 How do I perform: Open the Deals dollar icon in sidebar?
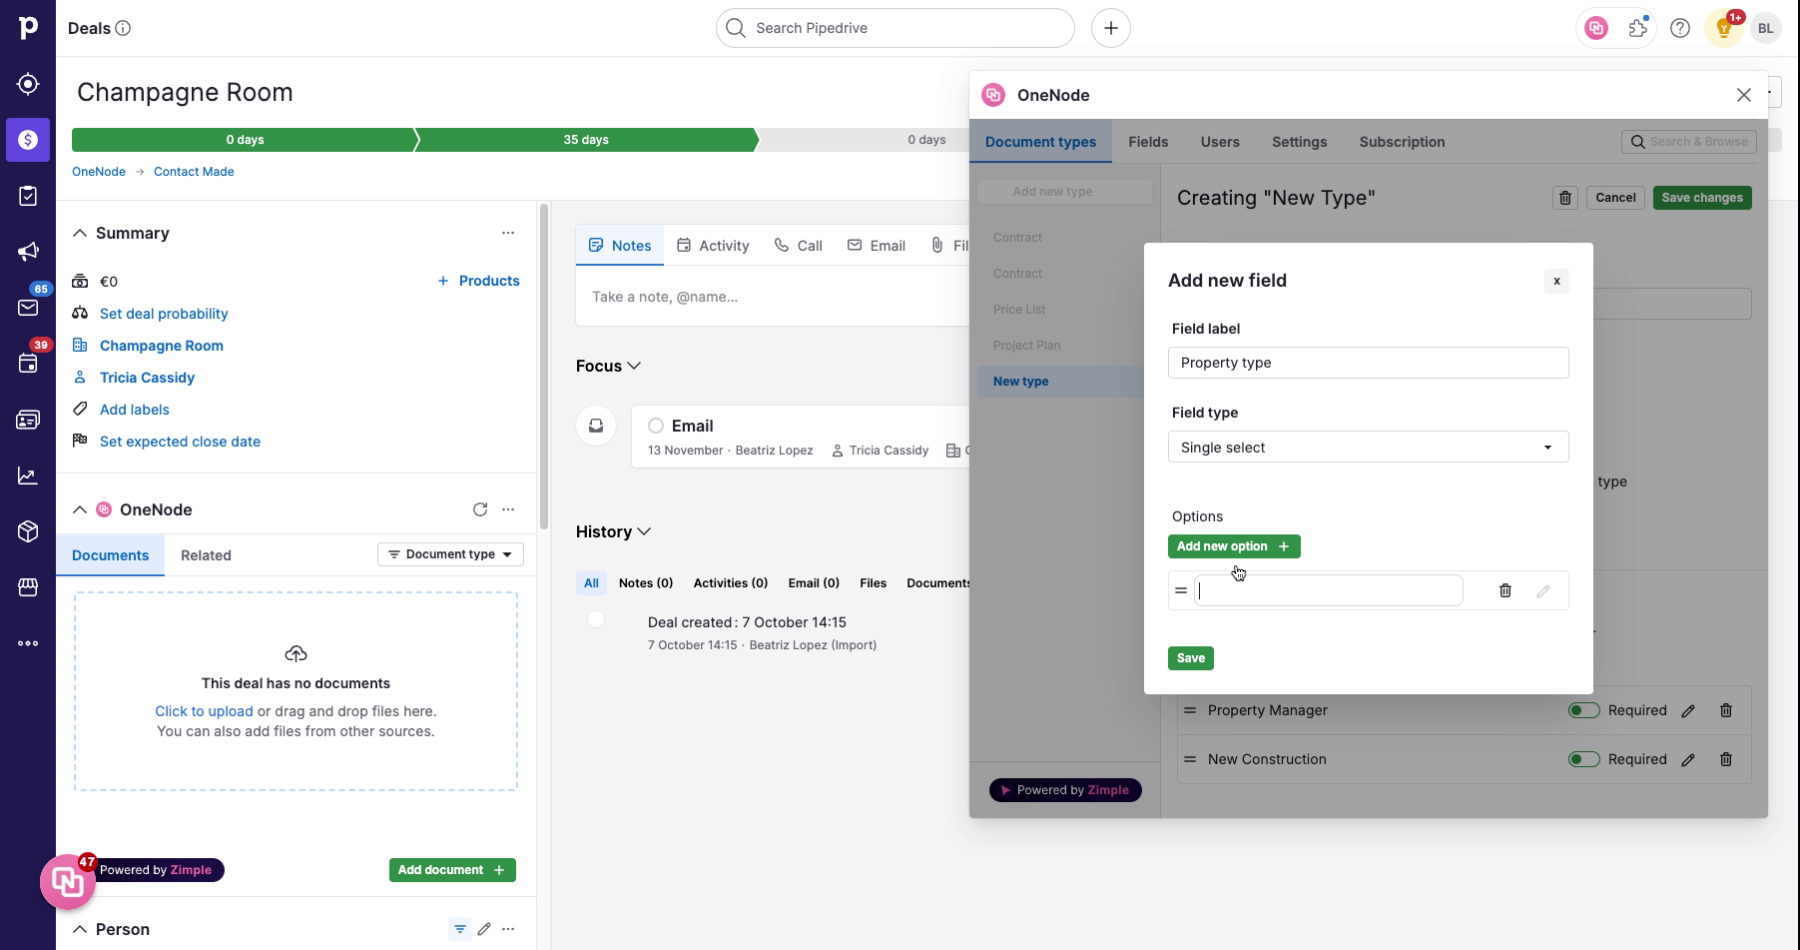[28, 140]
